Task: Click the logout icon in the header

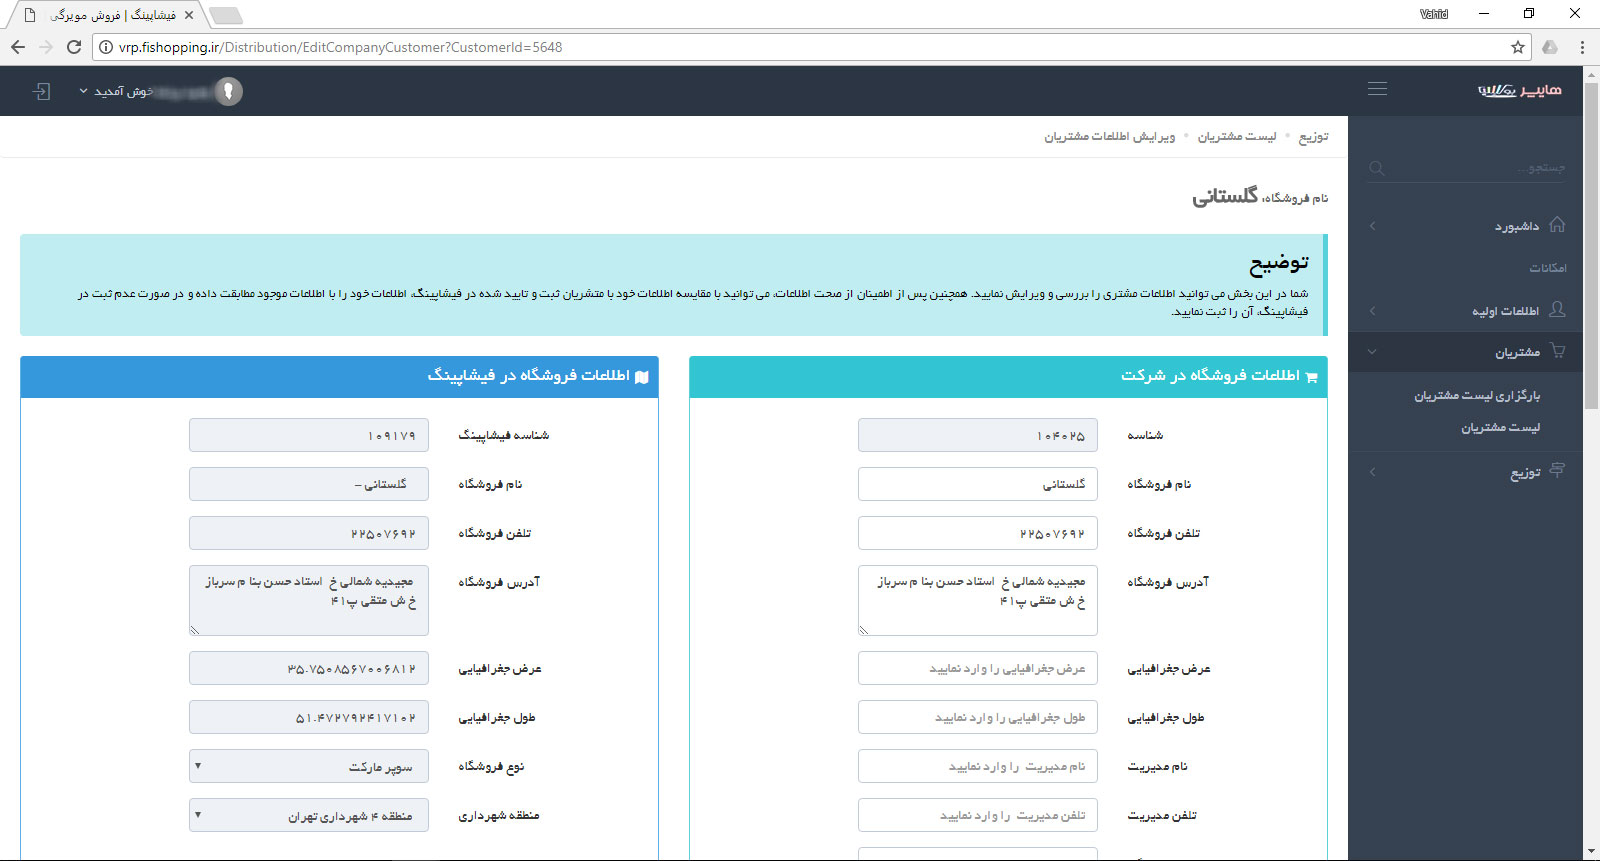Action: (x=41, y=91)
